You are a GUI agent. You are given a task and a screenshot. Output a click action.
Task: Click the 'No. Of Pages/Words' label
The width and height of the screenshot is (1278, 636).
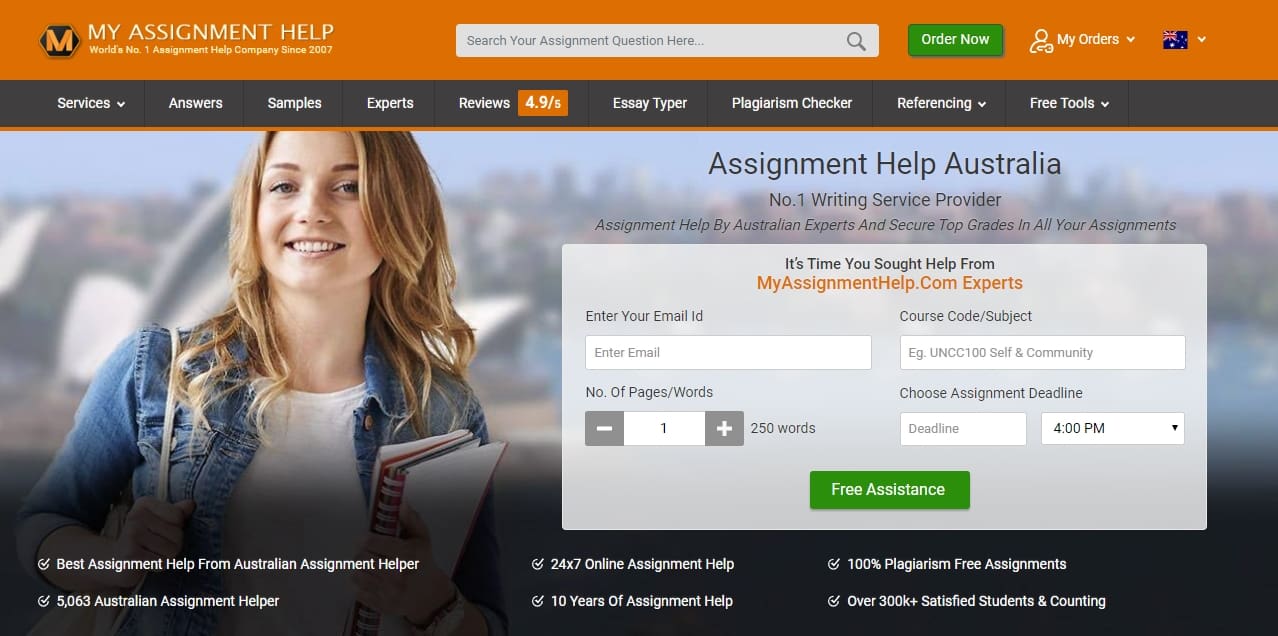649,392
